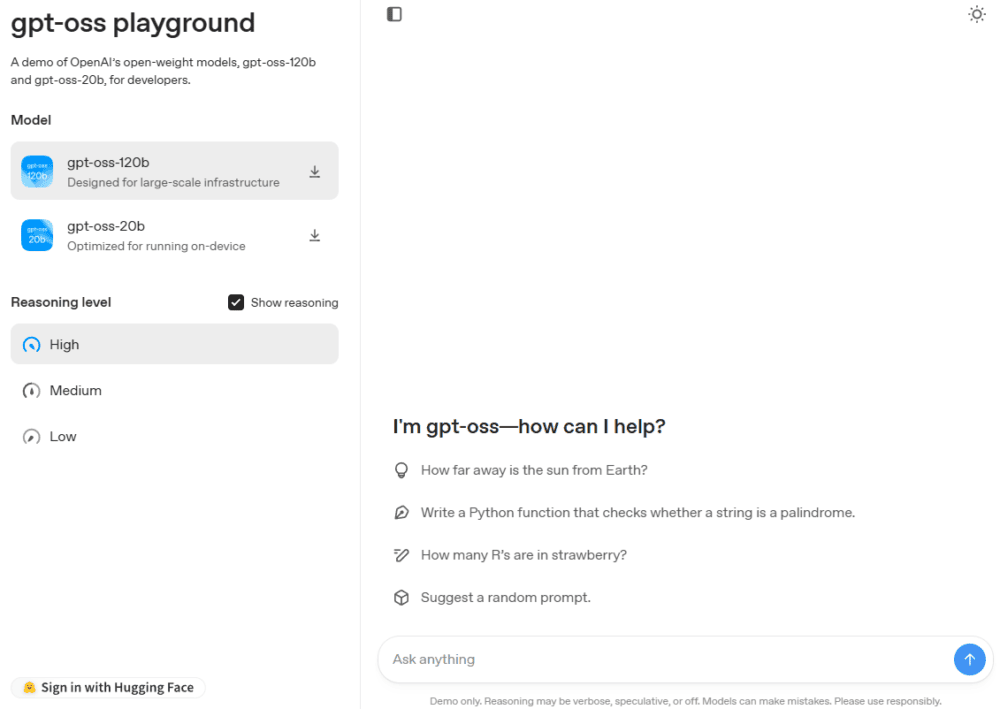Click the Low reasoning gauge icon
1000x709 pixels.
[x=31, y=437]
